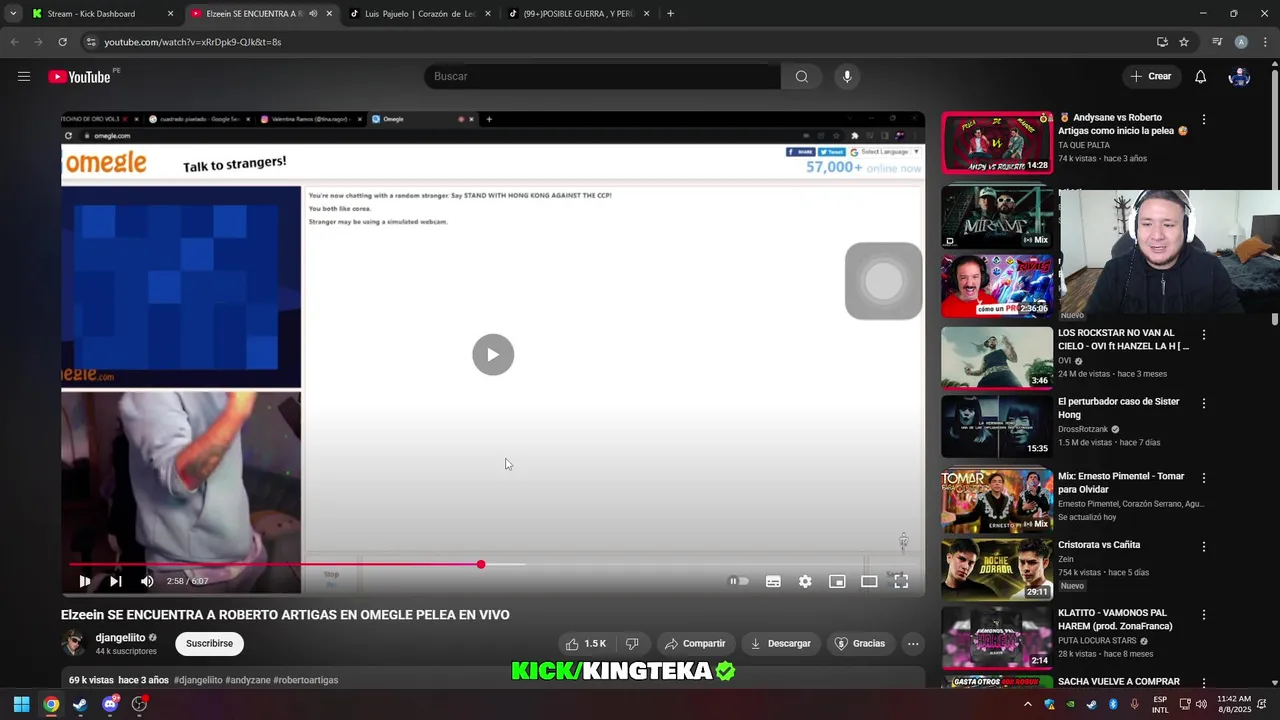1280x720 pixels.
Task: Open options for Sister Hong video
Action: 1204,403
